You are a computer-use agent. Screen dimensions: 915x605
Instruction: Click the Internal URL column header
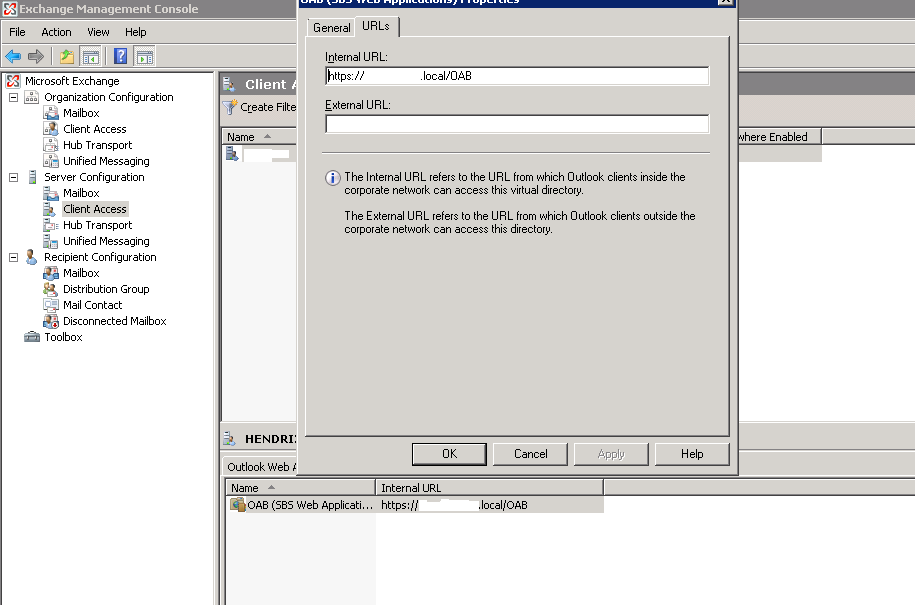pos(489,488)
